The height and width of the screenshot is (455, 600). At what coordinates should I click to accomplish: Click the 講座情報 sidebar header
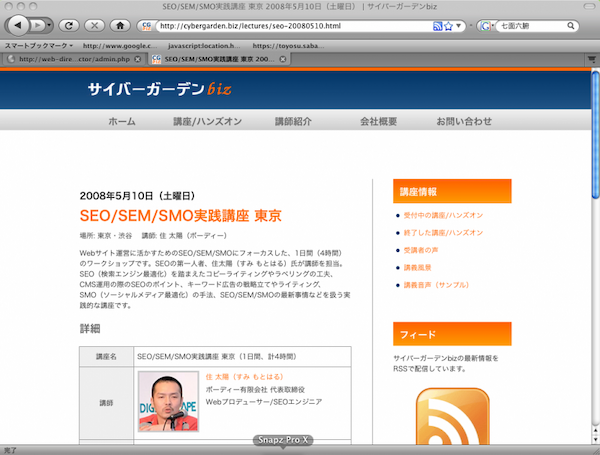point(452,191)
